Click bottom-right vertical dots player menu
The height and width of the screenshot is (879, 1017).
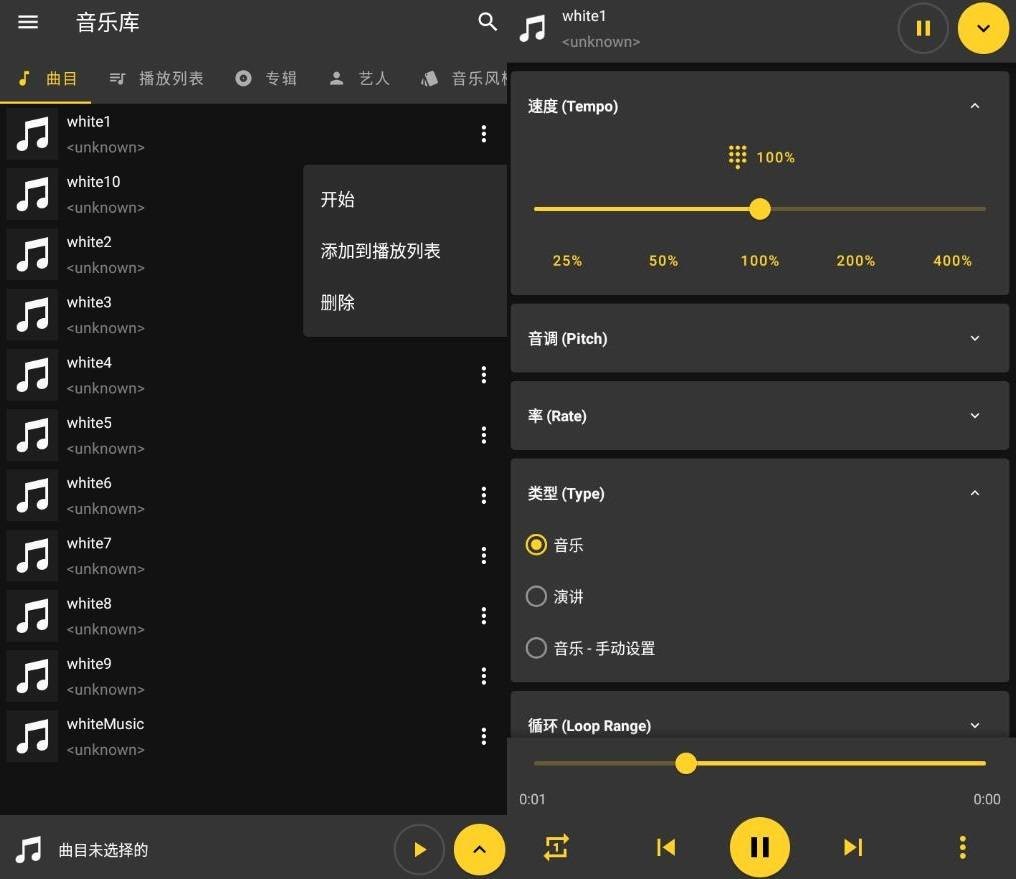pyautogui.click(x=962, y=848)
